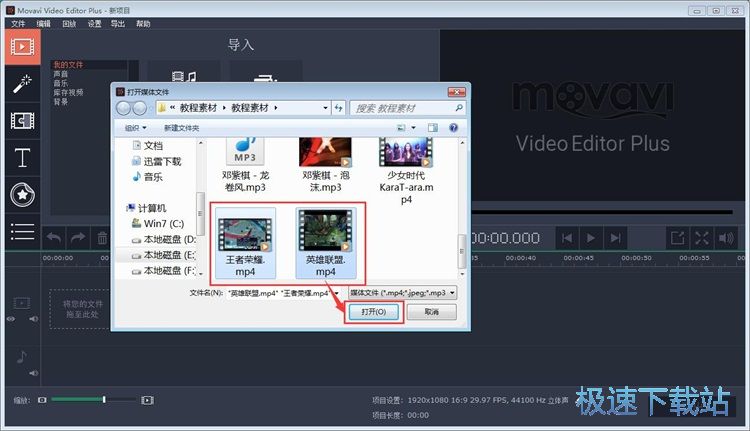
Task: Open the address bar history dropdown
Action: click(326, 108)
